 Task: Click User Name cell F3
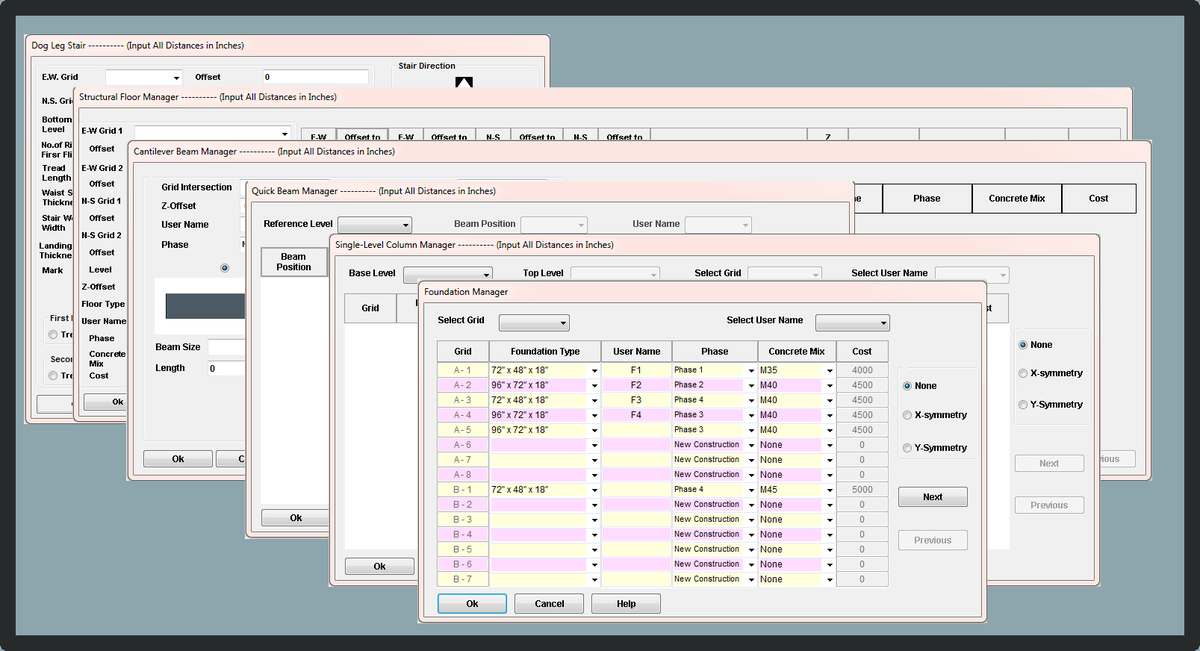pos(636,400)
